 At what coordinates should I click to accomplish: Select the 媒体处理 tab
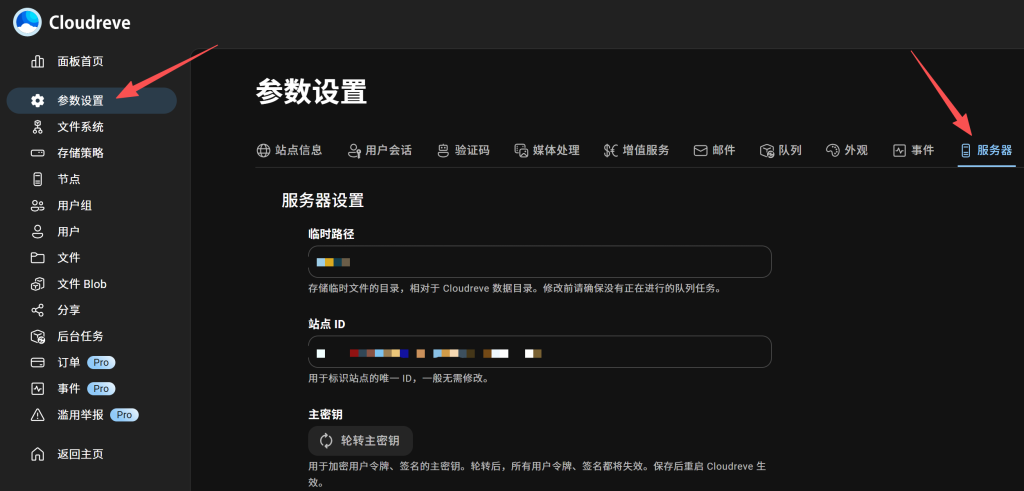click(x=546, y=150)
